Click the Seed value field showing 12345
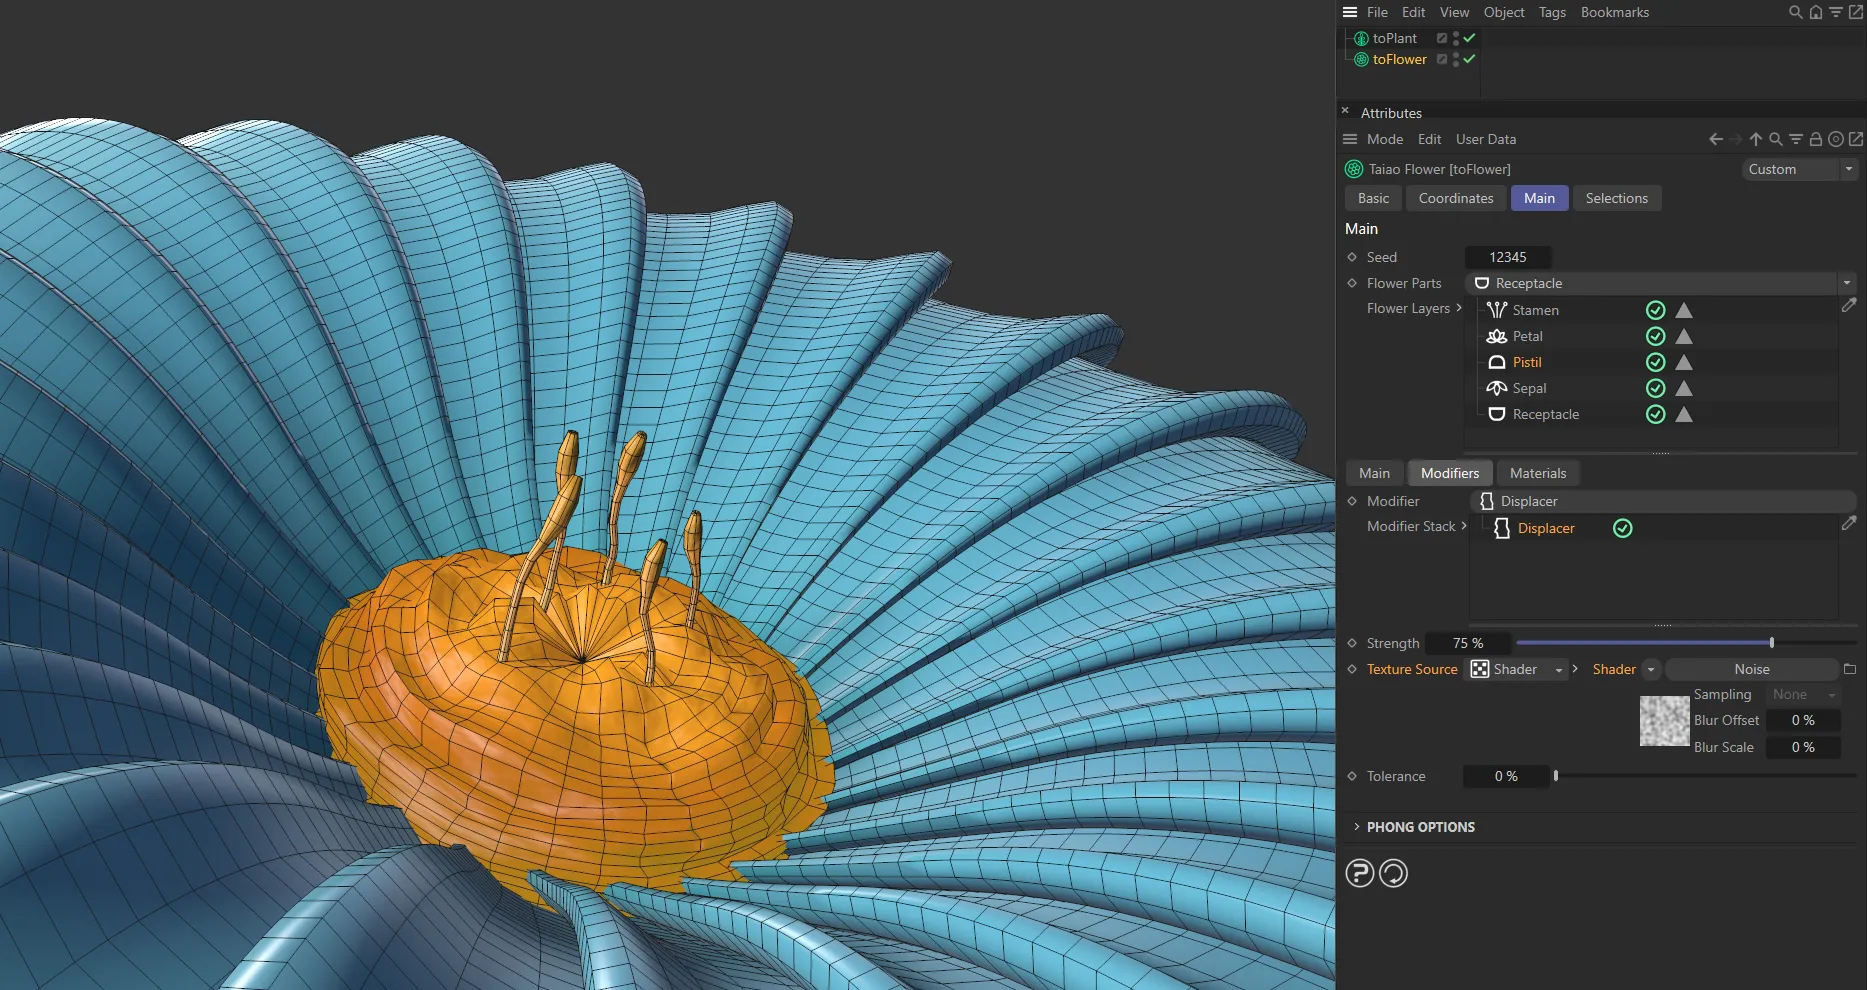This screenshot has height=990, width=1867. tap(1507, 257)
